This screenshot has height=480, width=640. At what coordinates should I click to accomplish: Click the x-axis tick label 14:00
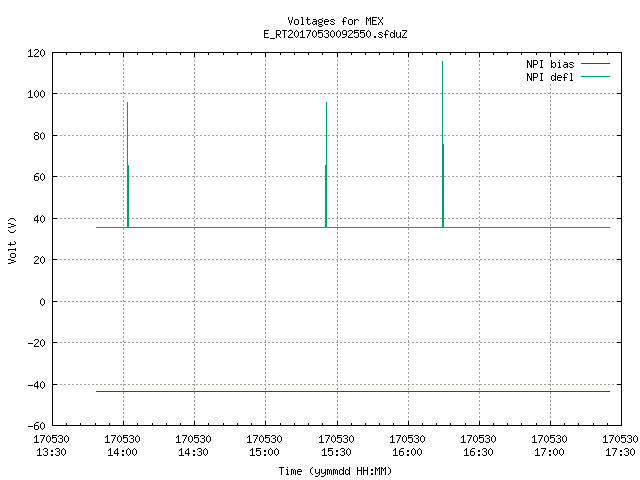click(x=122, y=452)
